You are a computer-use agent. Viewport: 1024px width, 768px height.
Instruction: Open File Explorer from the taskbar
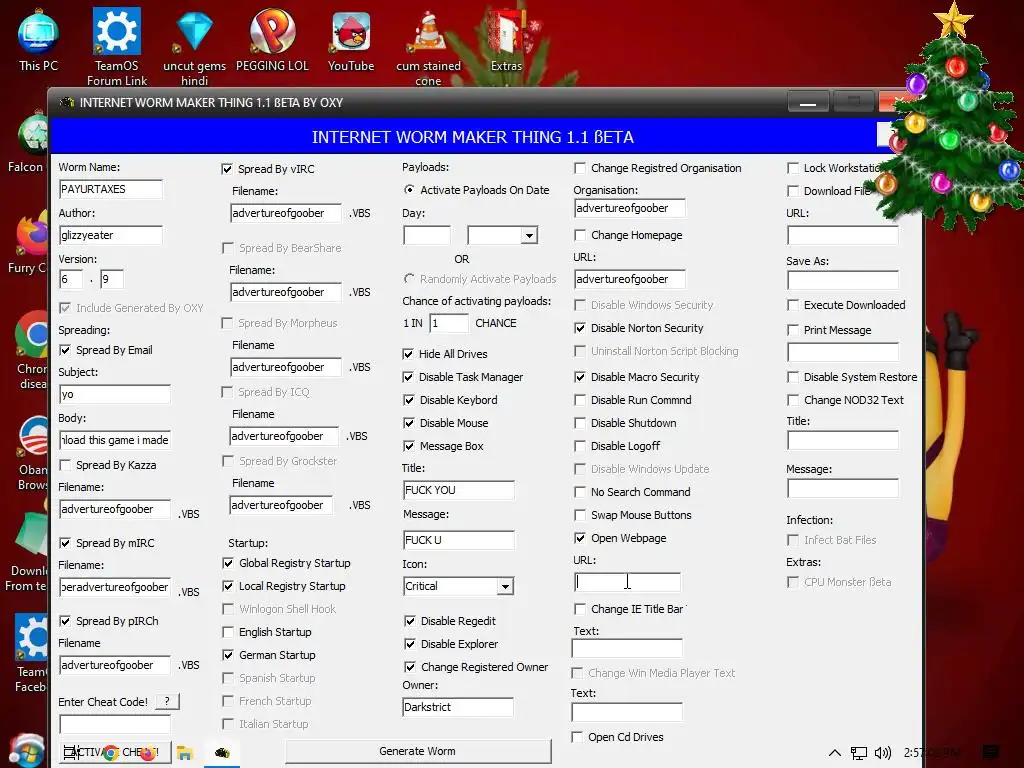point(185,753)
